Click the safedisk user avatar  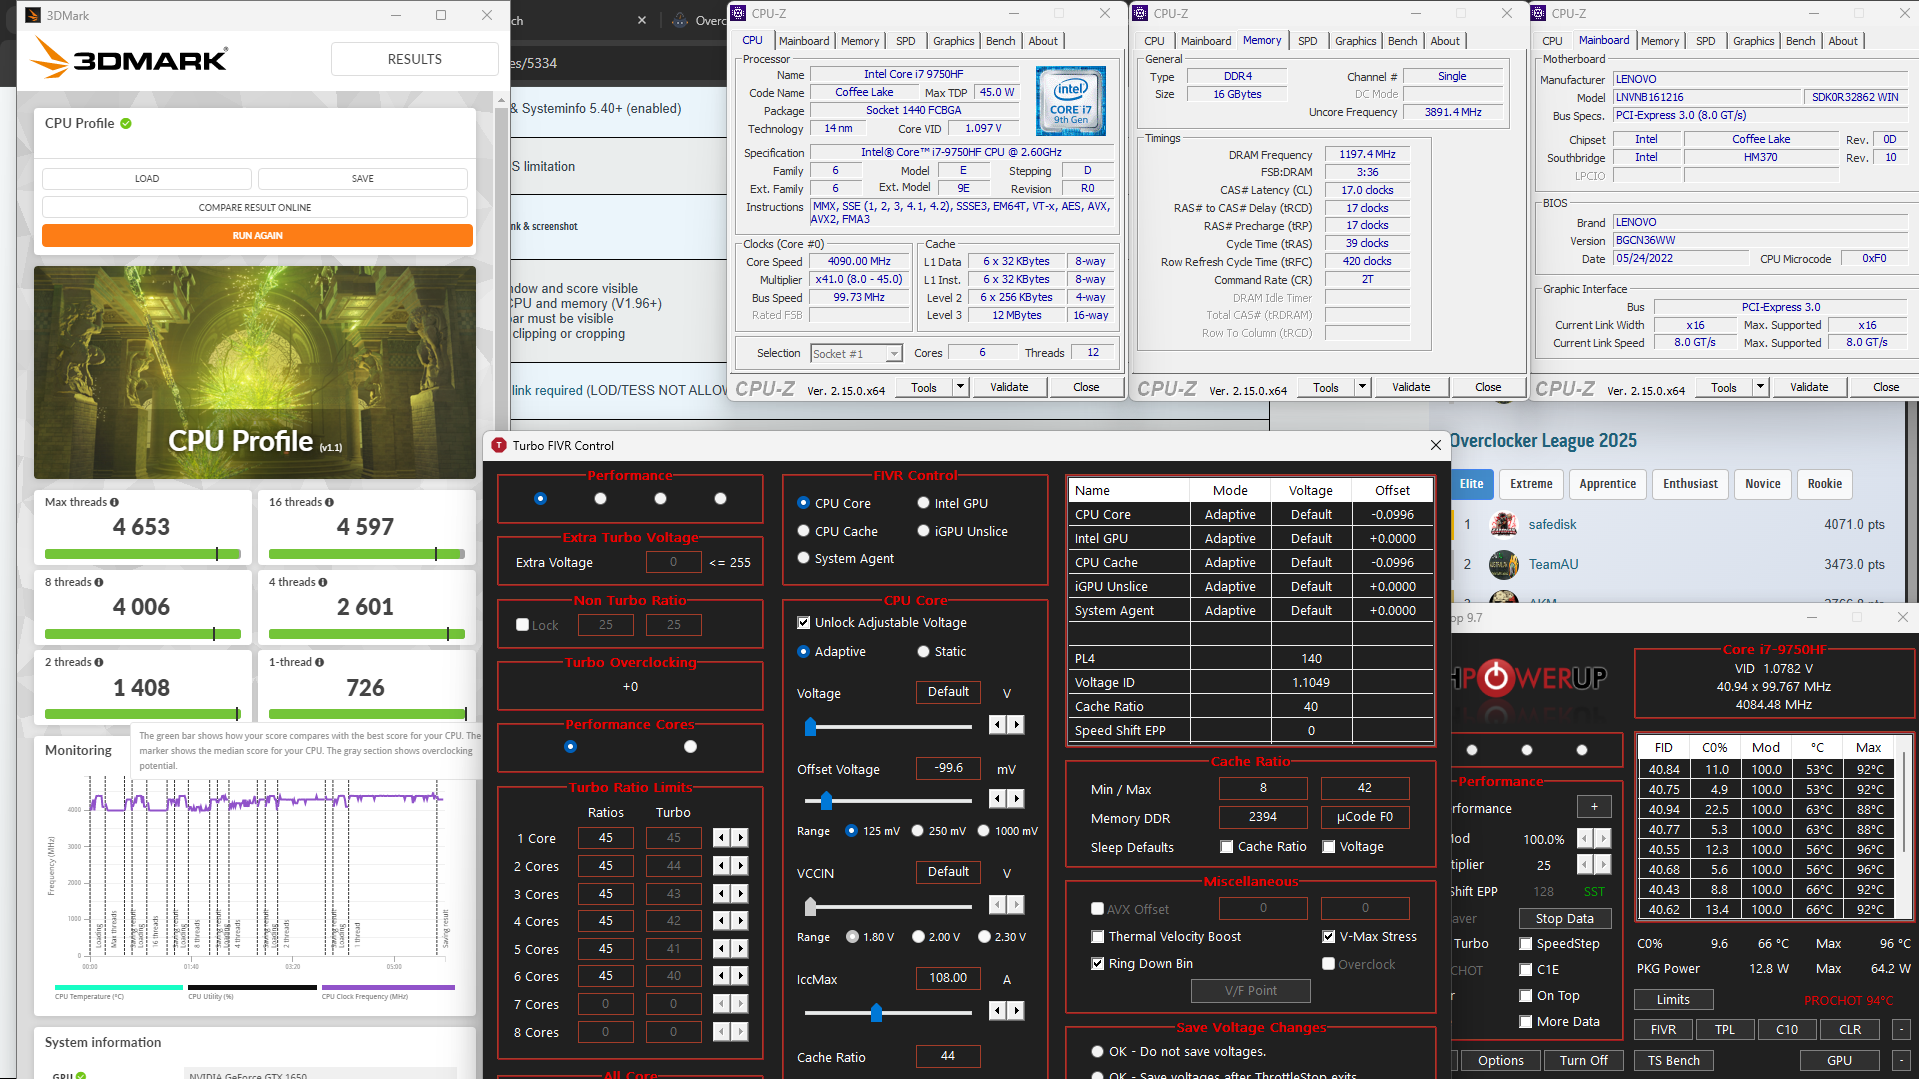[x=1503, y=524]
